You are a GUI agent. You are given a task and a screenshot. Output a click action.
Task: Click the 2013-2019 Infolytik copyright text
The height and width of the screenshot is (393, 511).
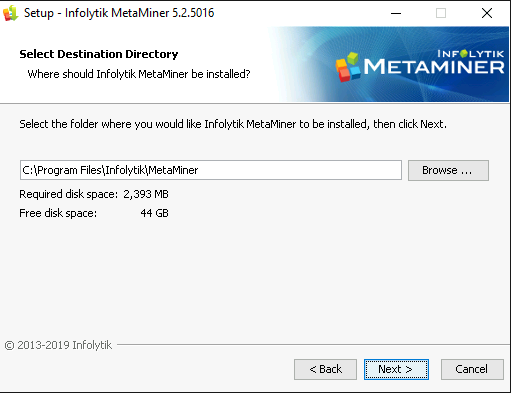point(58,345)
